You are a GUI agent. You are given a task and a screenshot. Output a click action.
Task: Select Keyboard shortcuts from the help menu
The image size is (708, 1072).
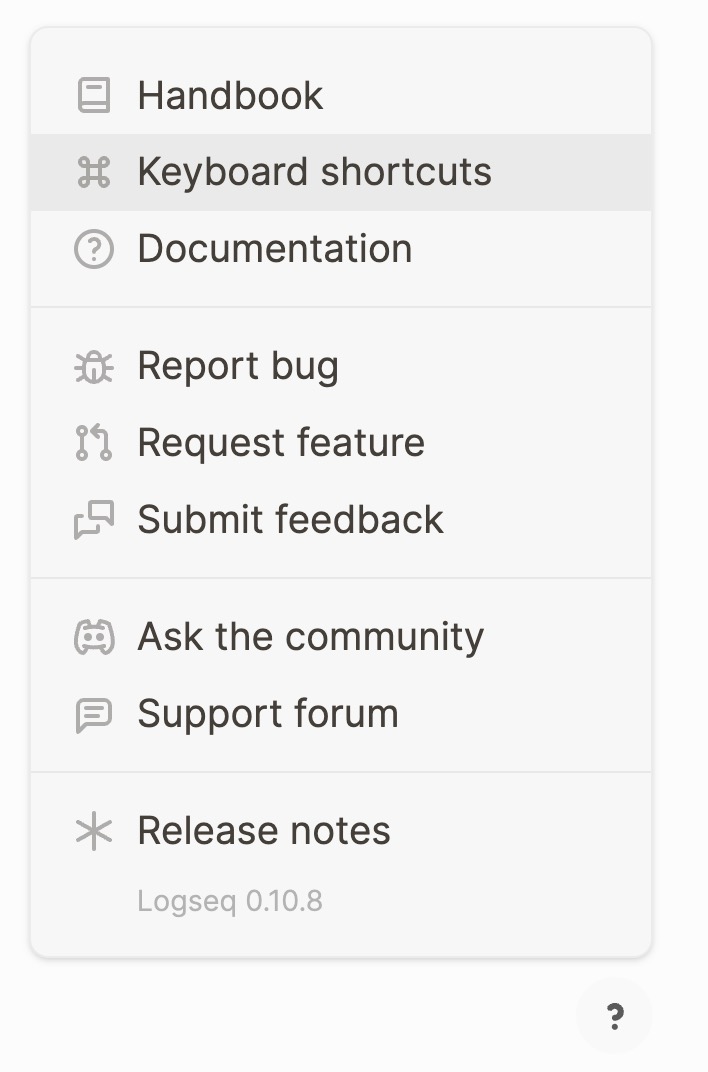point(341,172)
